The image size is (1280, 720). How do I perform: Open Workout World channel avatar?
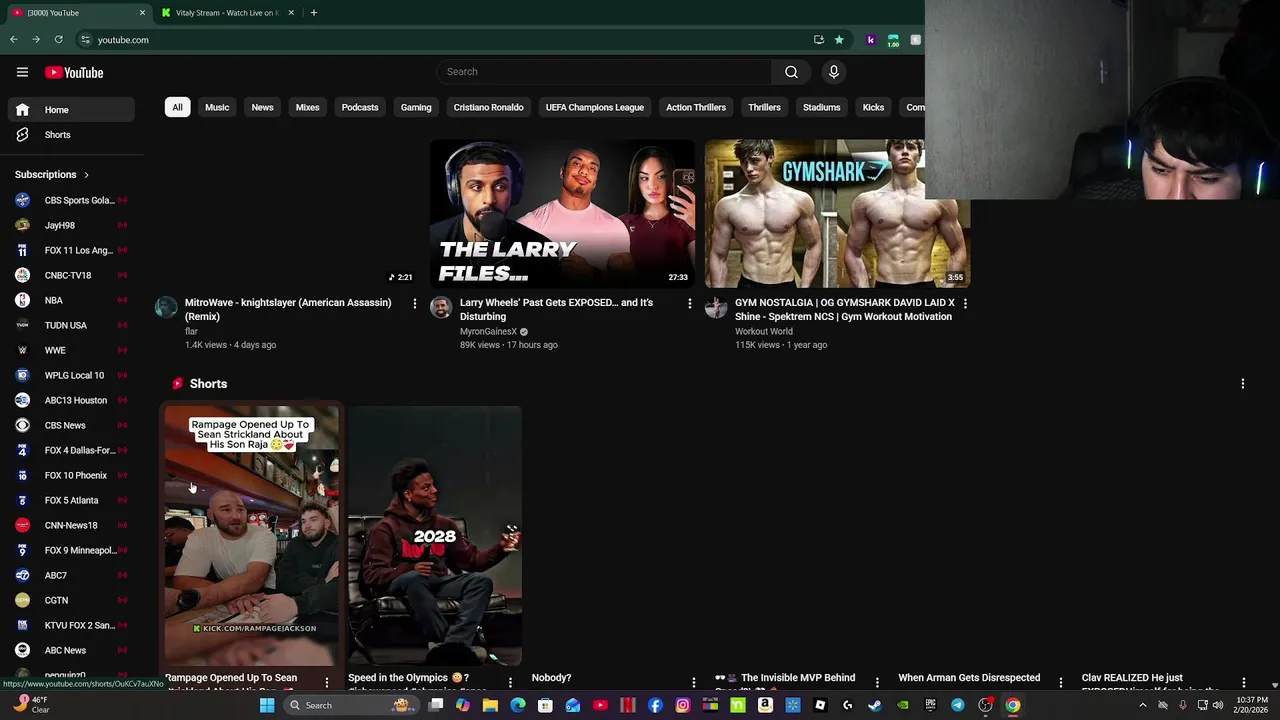pyautogui.click(x=716, y=307)
